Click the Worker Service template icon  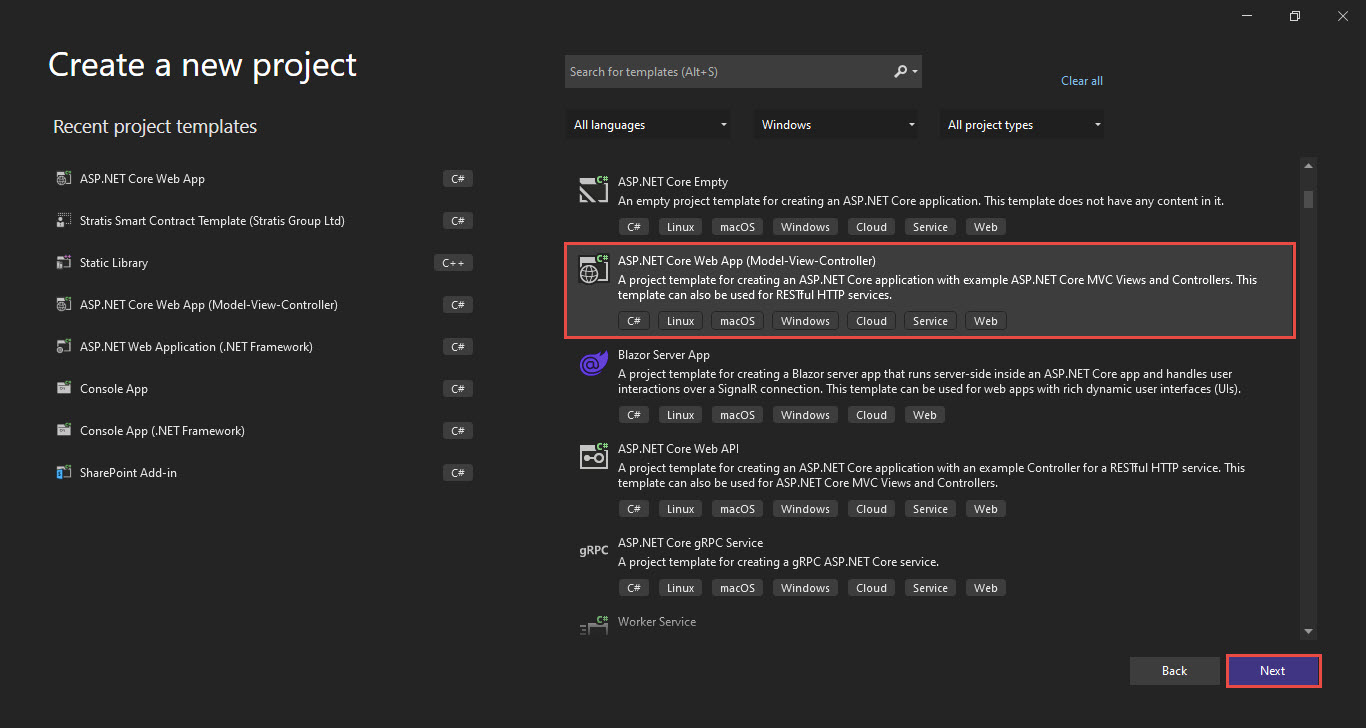point(594,626)
